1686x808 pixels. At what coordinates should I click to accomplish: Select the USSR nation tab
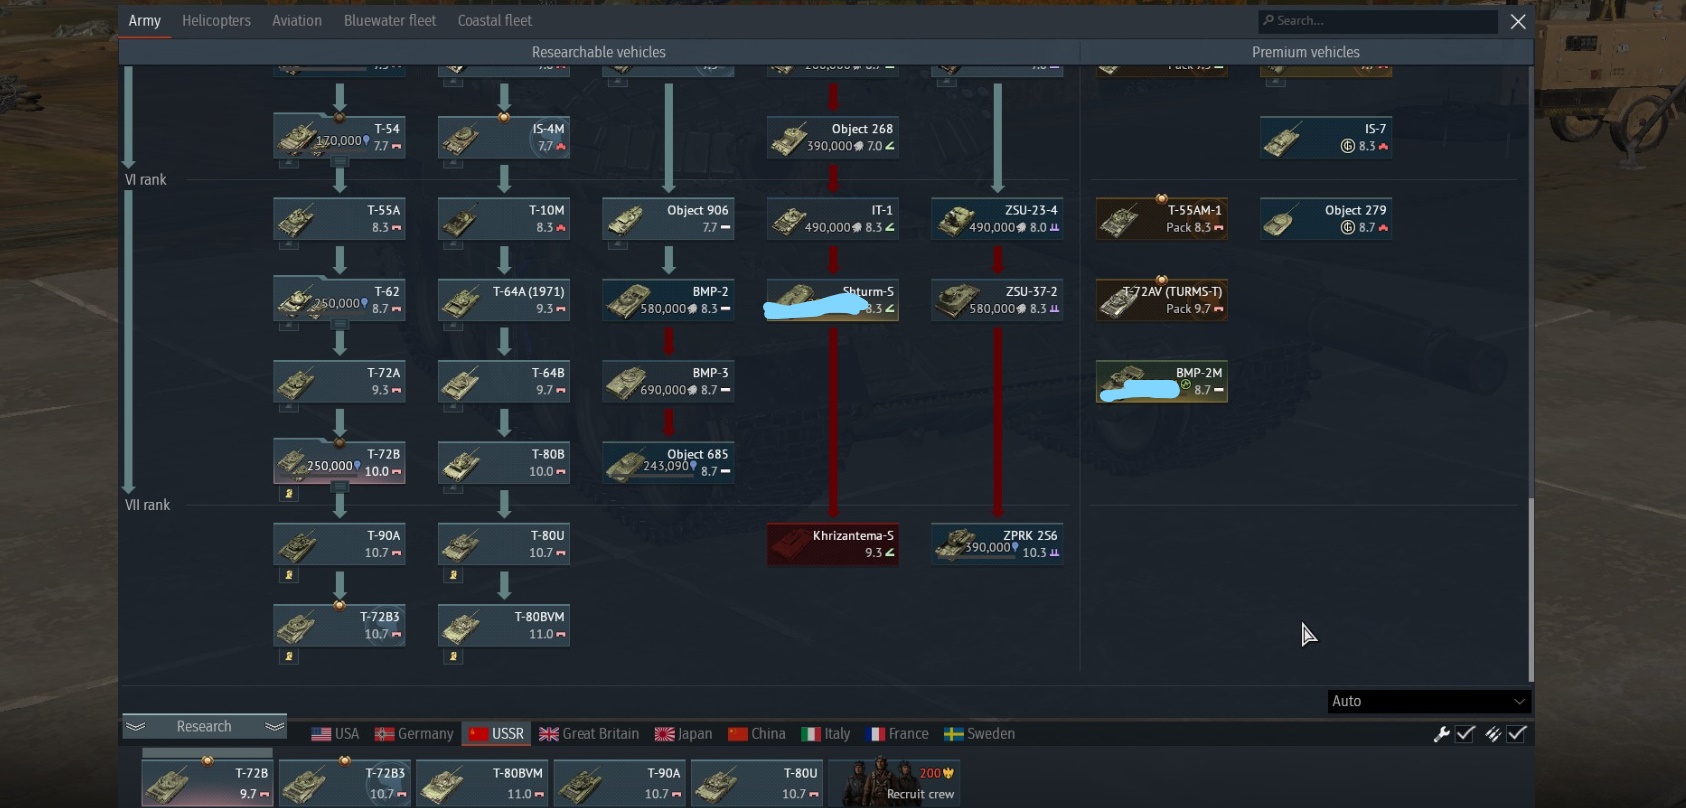(x=496, y=734)
